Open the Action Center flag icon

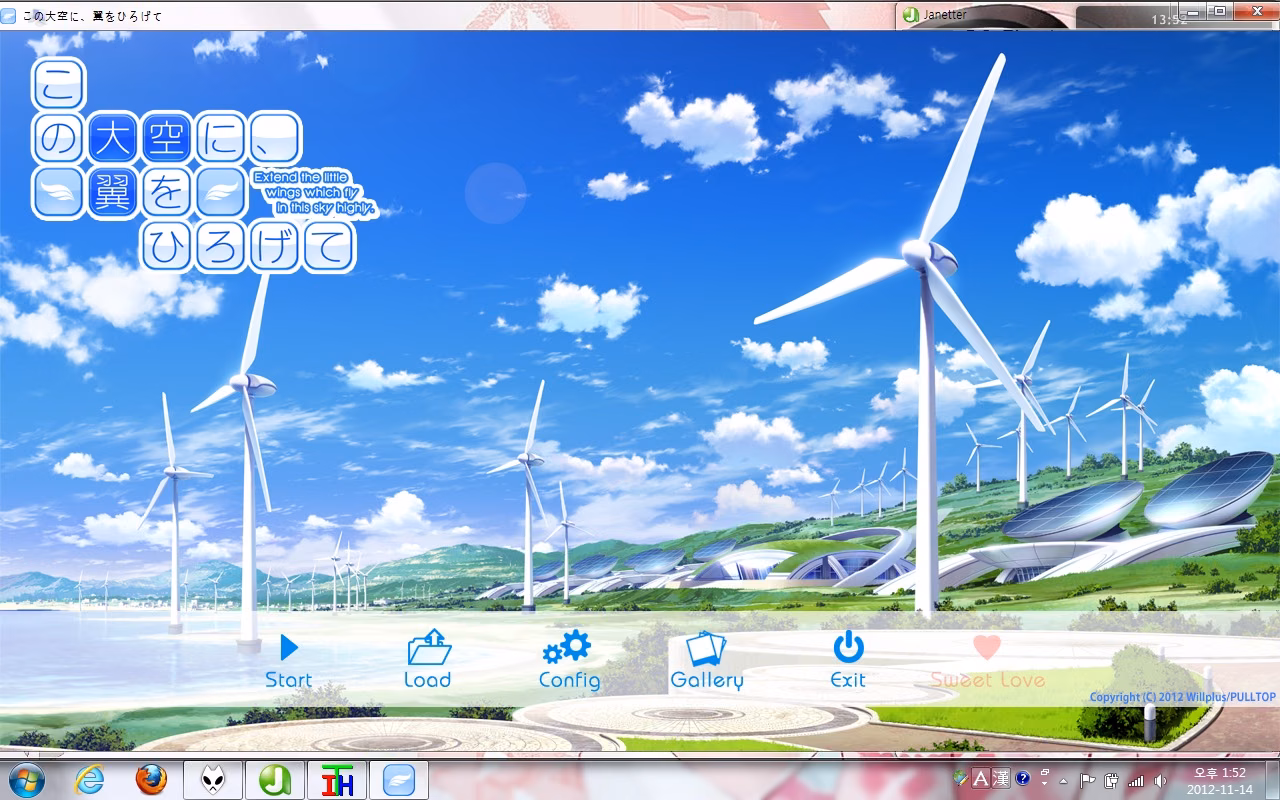tap(1088, 780)
